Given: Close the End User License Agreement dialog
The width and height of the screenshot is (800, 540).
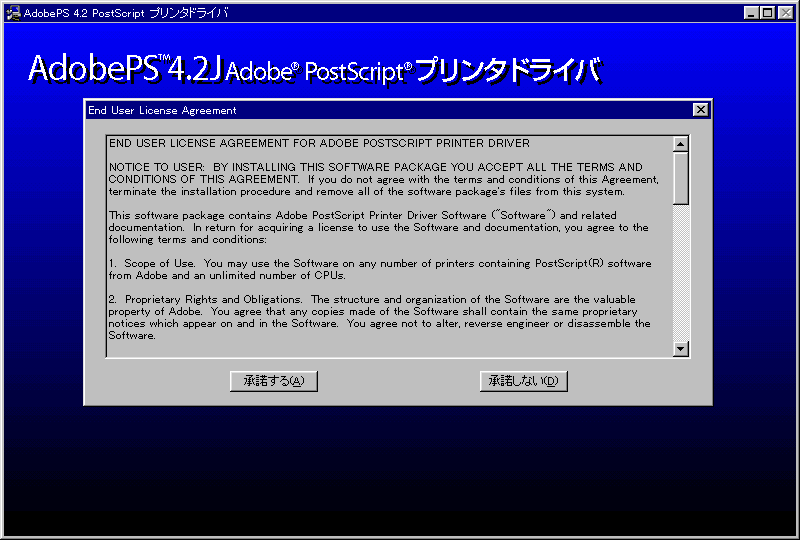Looking at the screenshot, I should tap(701, 110).
